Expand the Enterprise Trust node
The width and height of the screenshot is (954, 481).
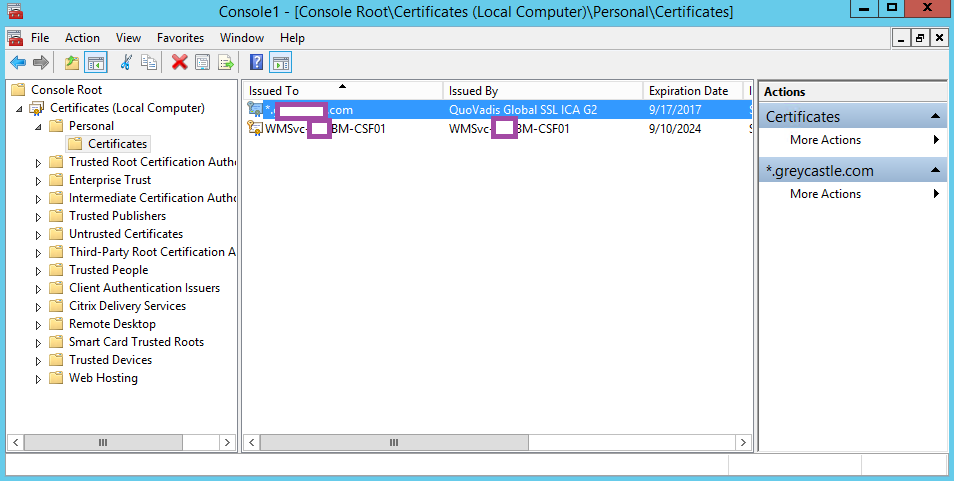[x=38, y=181]
